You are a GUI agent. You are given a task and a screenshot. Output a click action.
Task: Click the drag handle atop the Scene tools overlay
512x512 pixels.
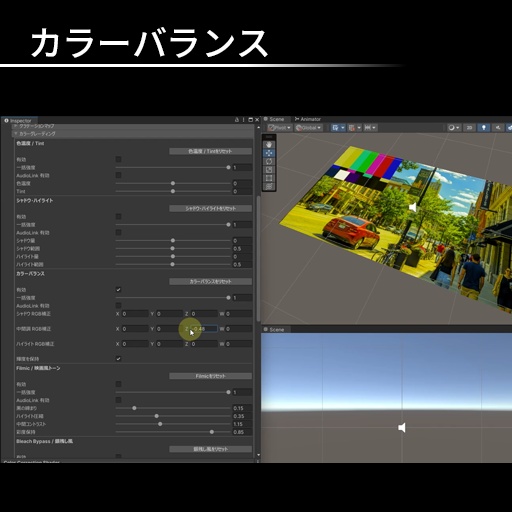pos(269,137)
